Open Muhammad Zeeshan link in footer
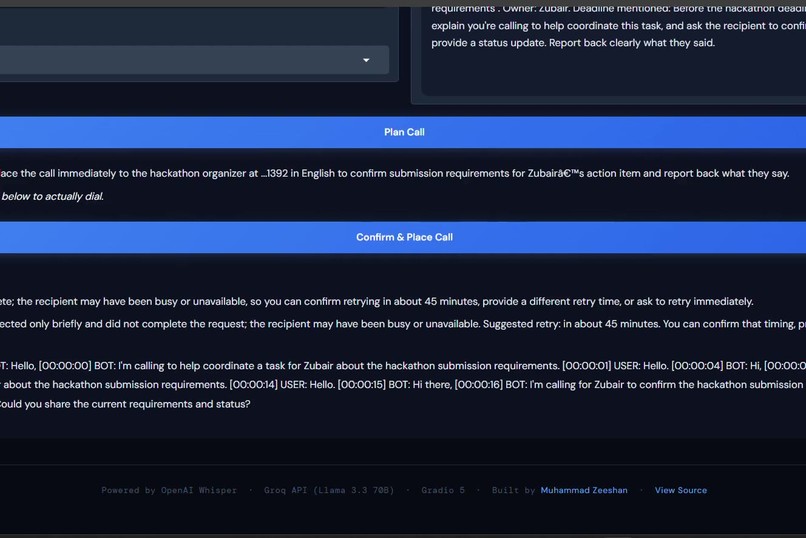806x538 pixels. coord(584,490)
